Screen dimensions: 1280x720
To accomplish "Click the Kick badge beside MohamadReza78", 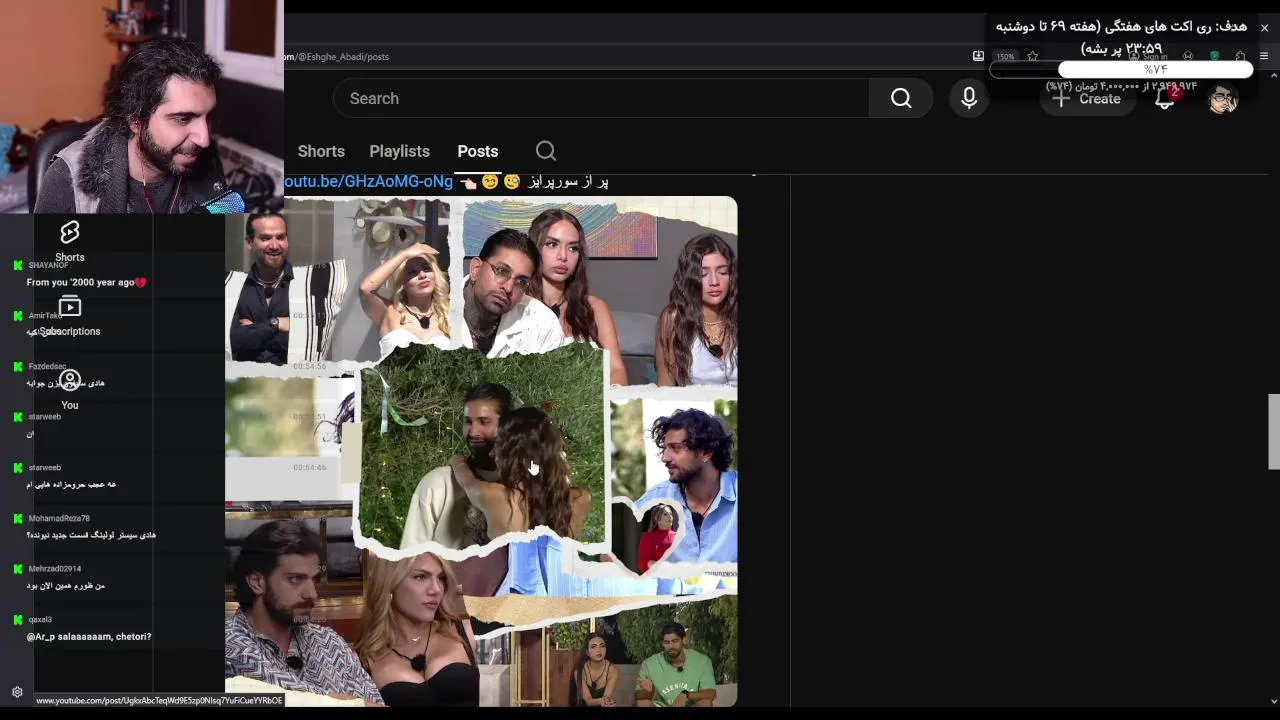I will click(18, 518).
